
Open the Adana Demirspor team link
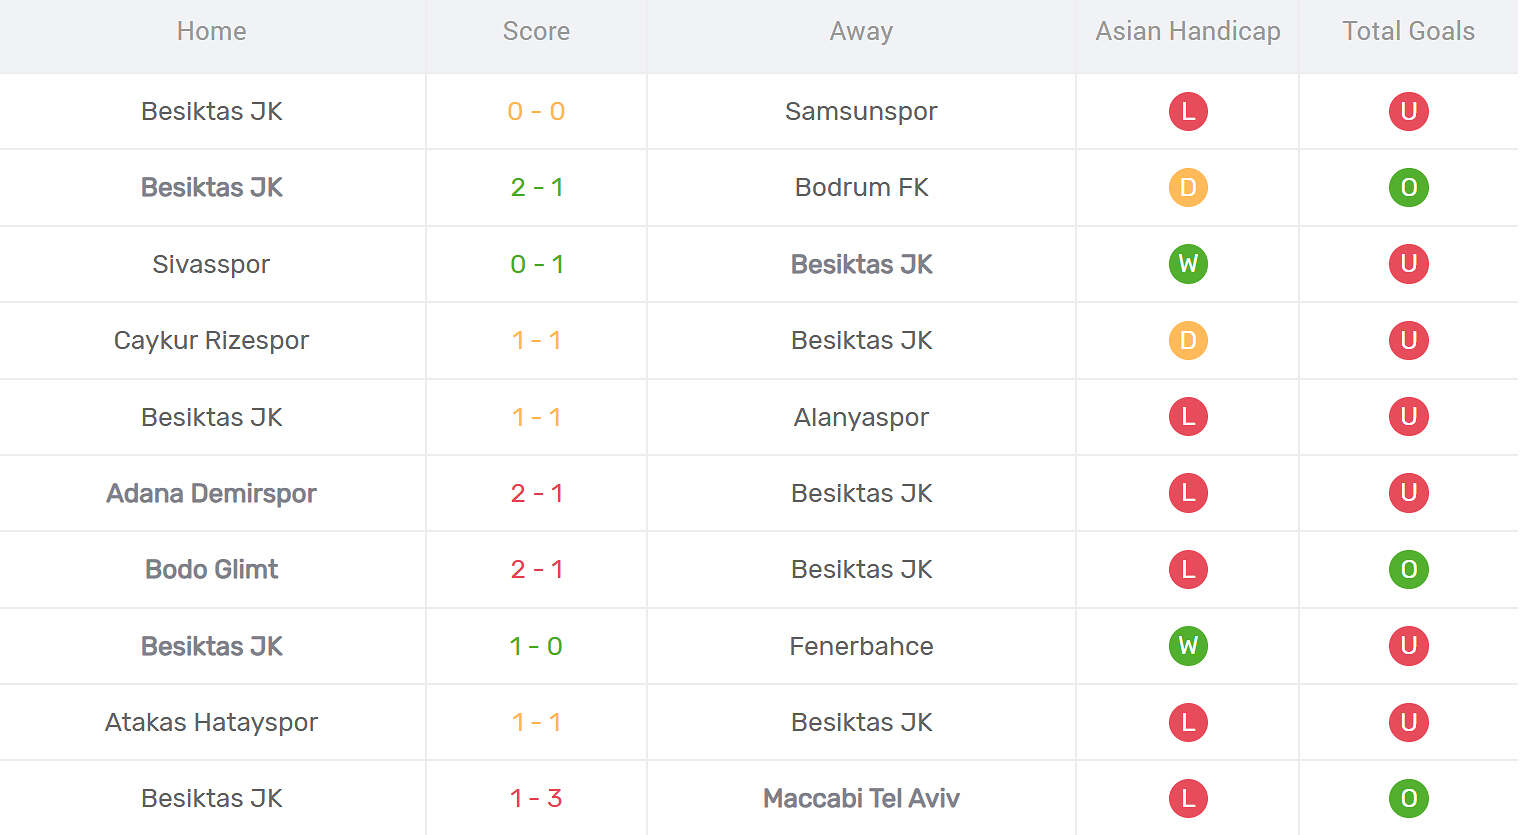(211, 493)
